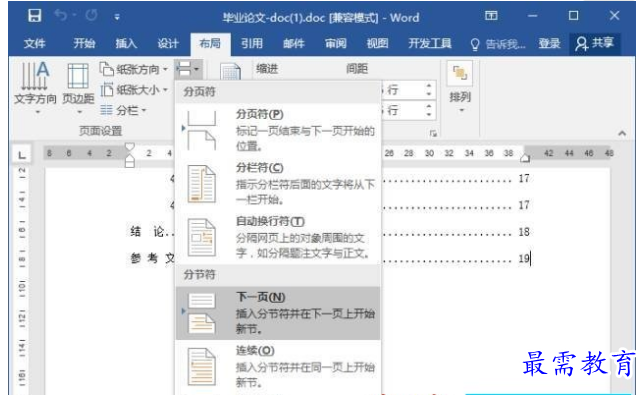Open the paragraph dialog launcher icon
Image resolution: width=644 pixels, height=395 pixels.
pyautogui.click(x=432, y=133)
